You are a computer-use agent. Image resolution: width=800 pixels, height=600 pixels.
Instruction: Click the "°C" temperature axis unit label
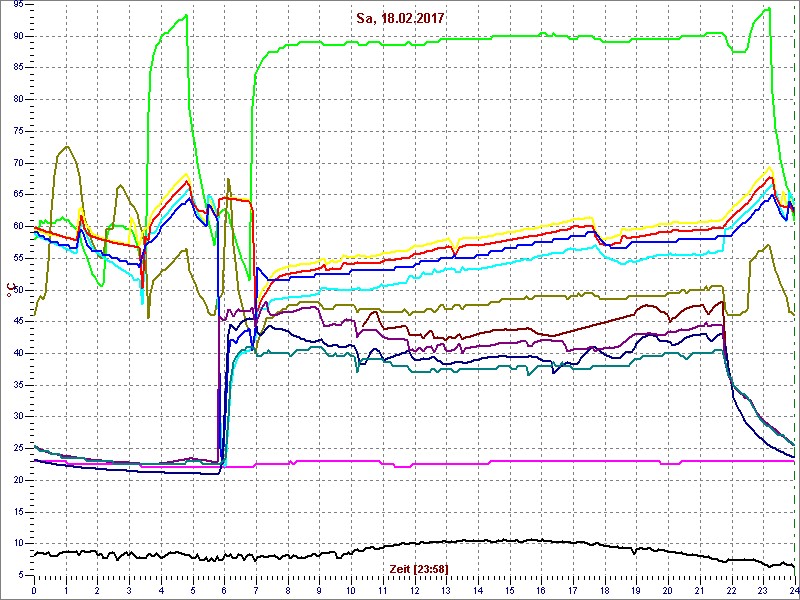(x=9, y=290)
